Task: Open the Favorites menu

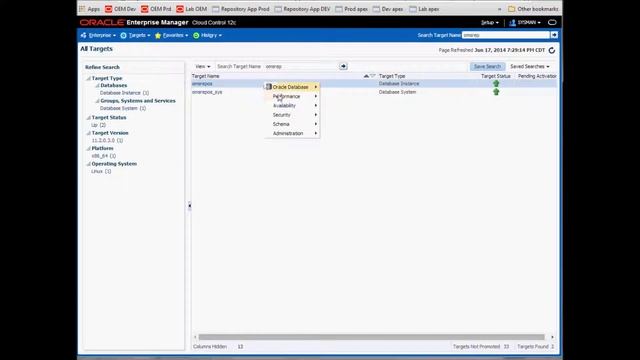Action: tap(171, 36)
